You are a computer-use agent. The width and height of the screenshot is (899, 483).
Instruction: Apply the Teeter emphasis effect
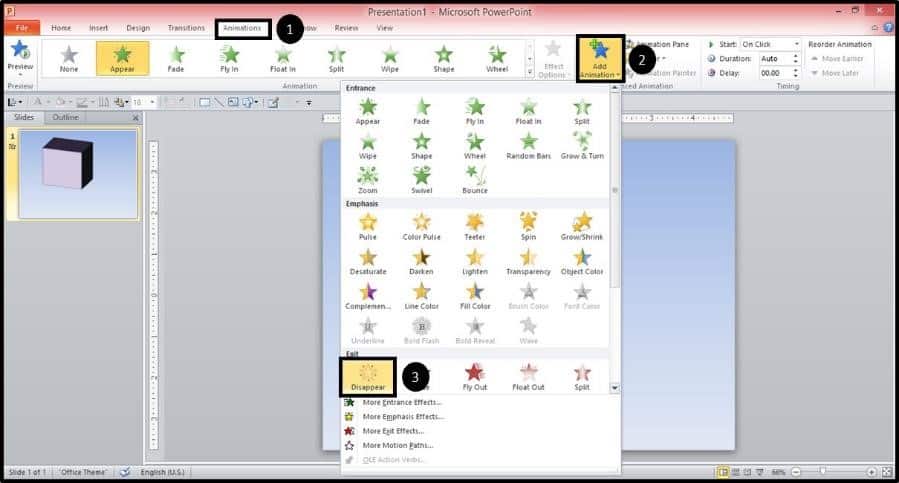[475, 227]
